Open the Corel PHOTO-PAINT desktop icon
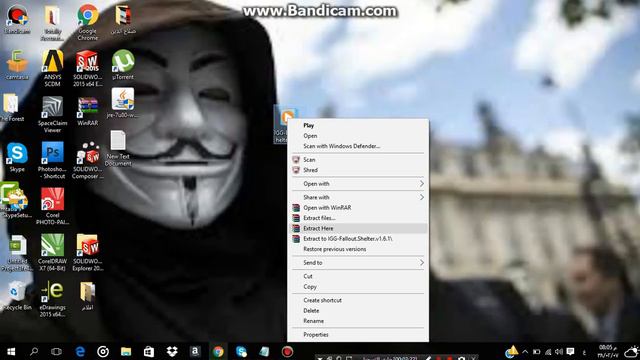 click(53, 206)
